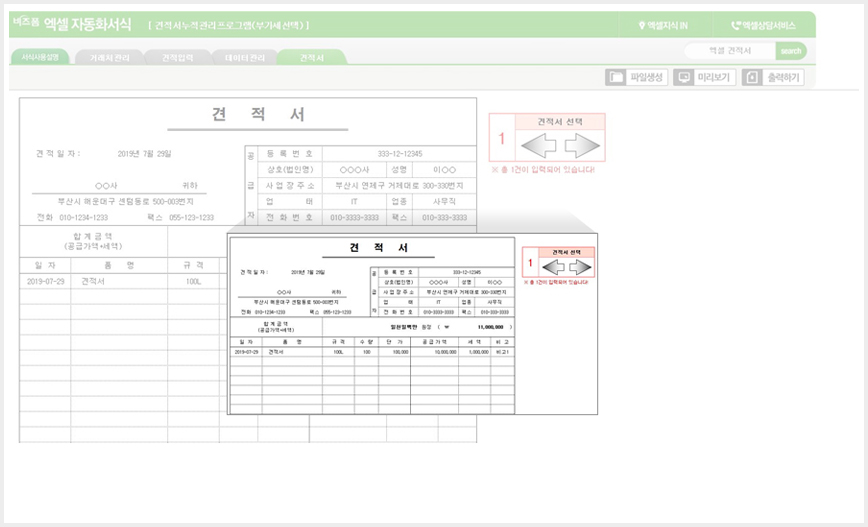Click the green search button

pyautogui.click(x=791, y=51)
